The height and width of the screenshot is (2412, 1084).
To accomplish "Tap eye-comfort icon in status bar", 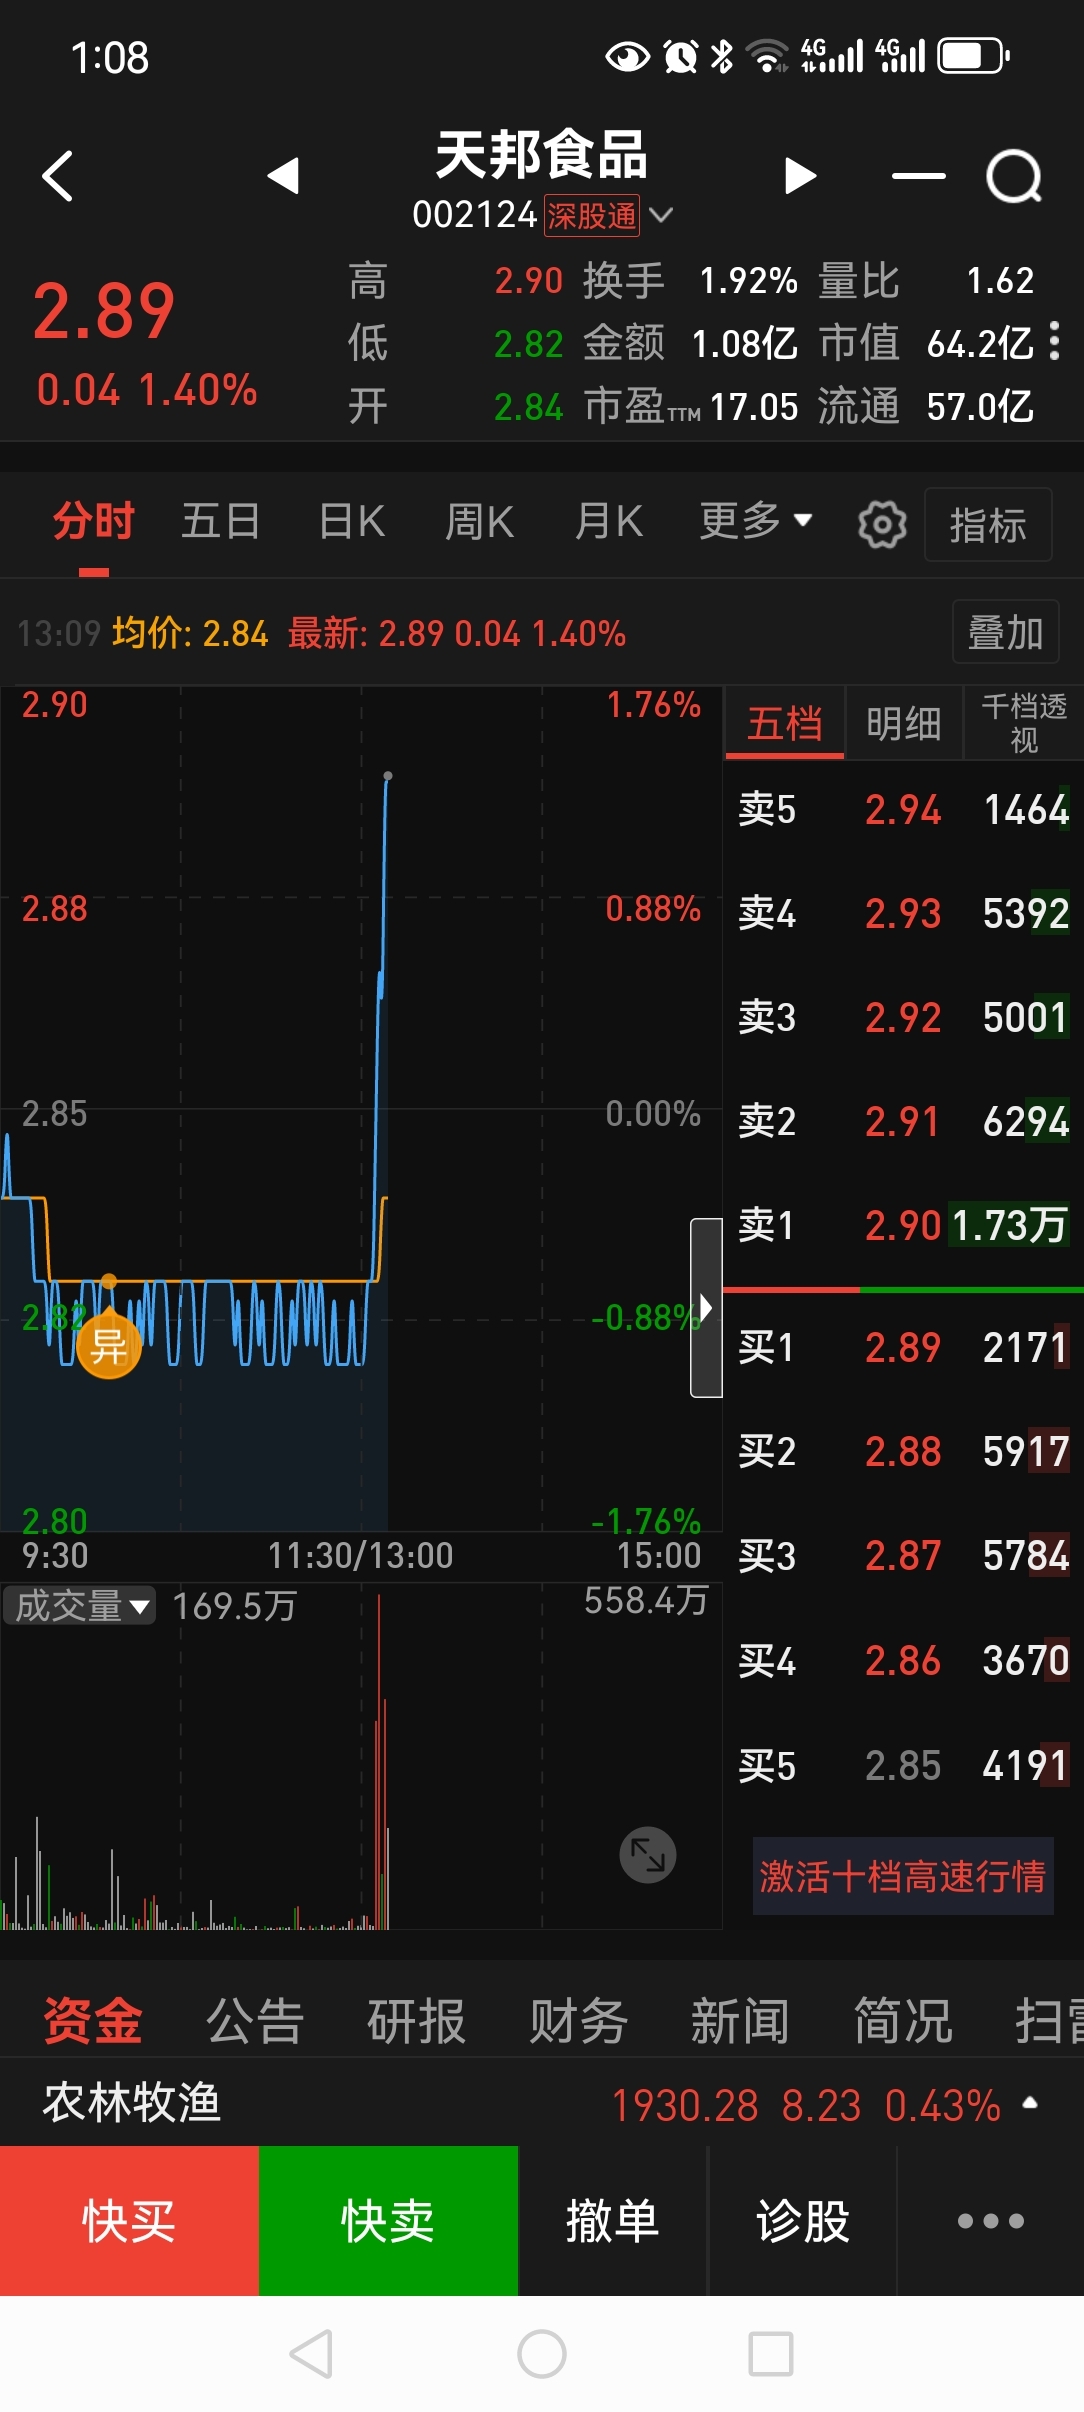I will tap(627, 57).
